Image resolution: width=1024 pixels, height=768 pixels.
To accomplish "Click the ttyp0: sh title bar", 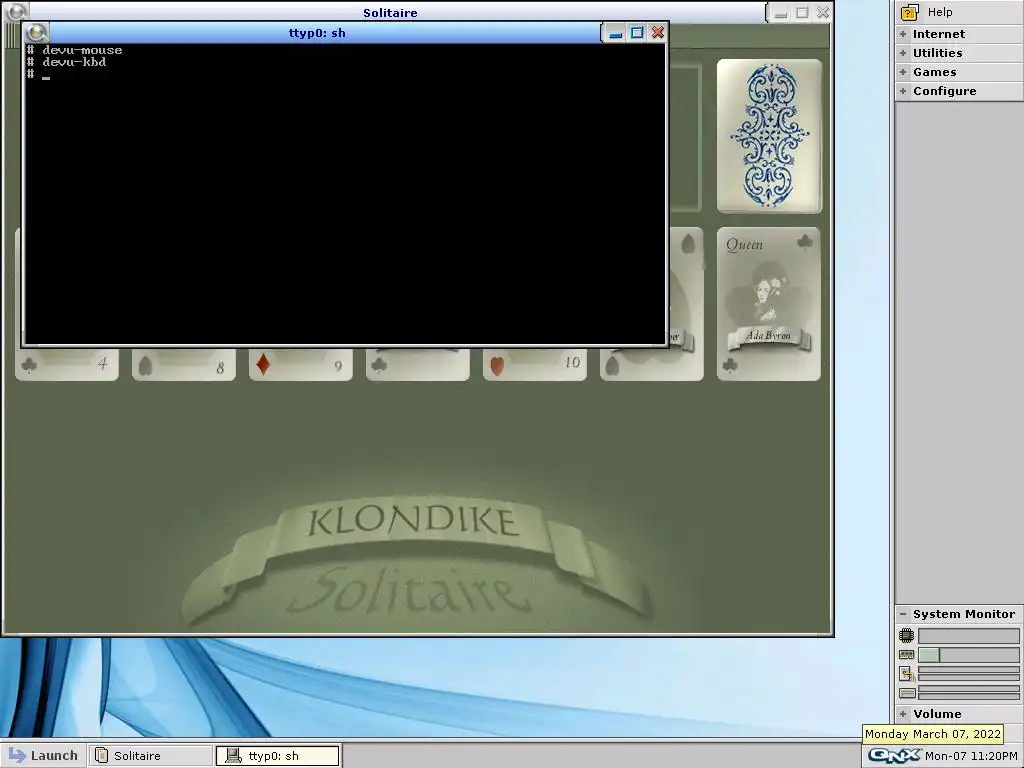I will [x=317, y=33].
